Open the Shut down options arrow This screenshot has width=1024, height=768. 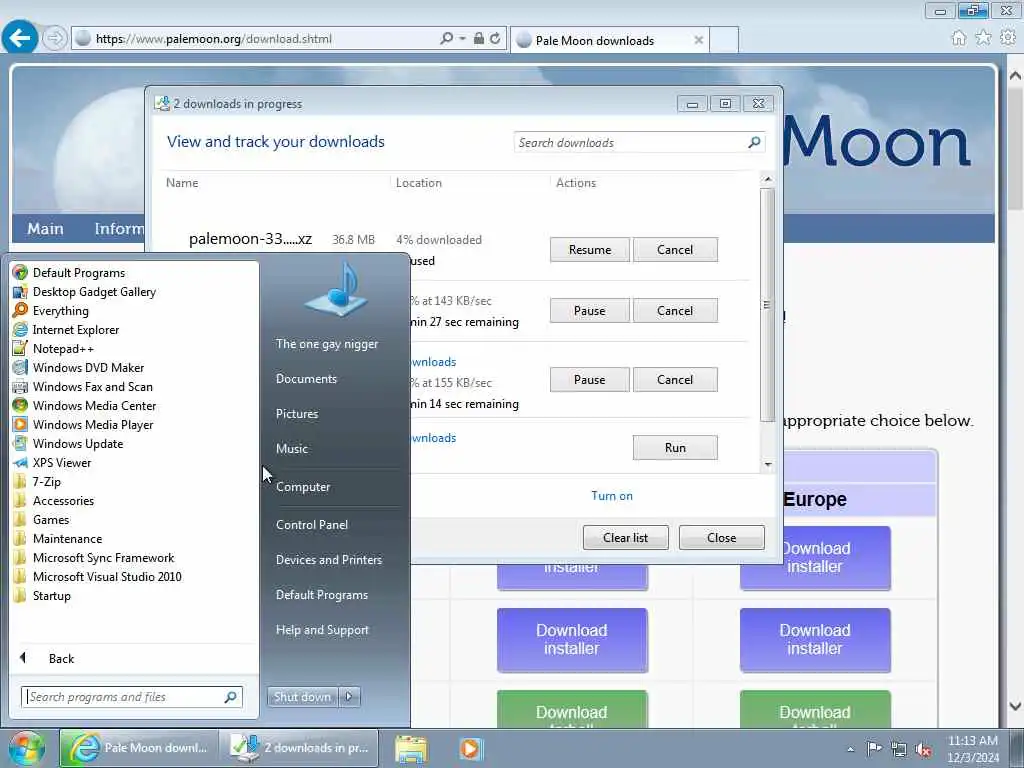click(x=349, y=697)
